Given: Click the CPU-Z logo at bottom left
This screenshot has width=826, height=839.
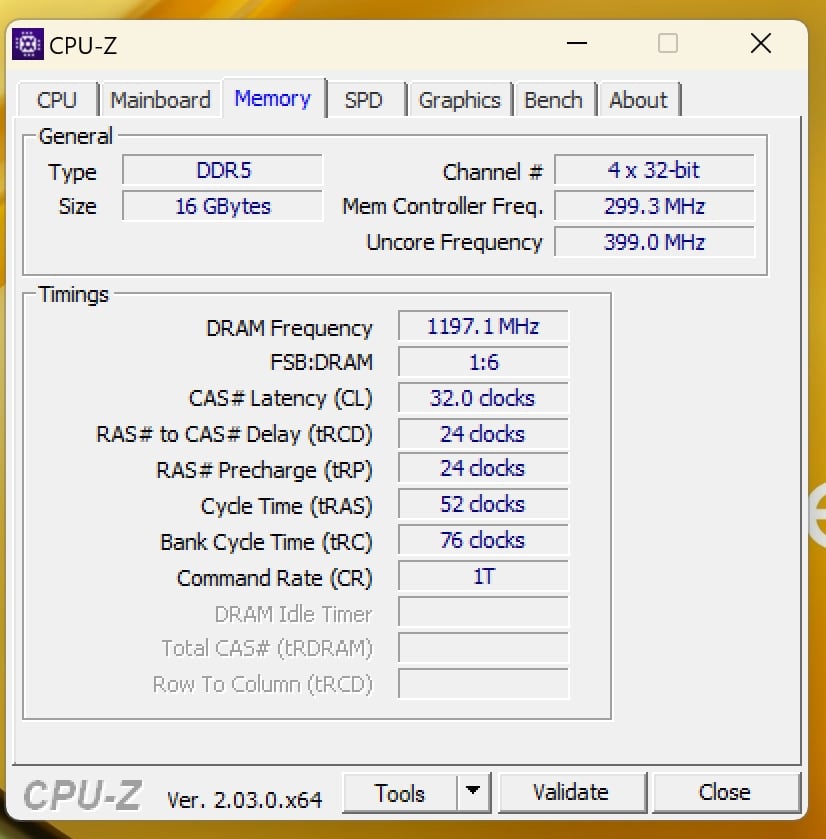Looking at the screenshot, I should [x=82, y=795].
